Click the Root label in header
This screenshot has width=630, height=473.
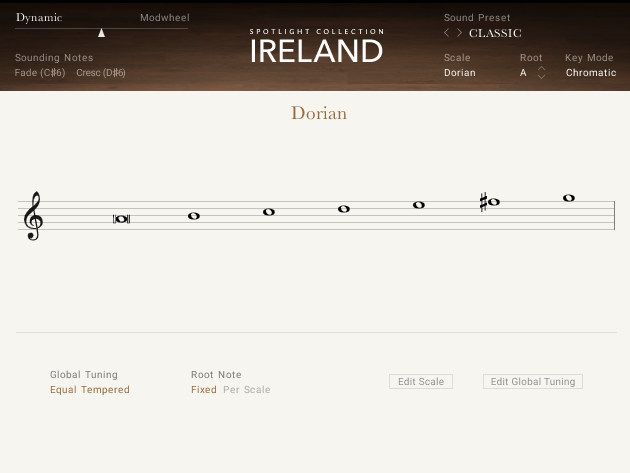531,58
